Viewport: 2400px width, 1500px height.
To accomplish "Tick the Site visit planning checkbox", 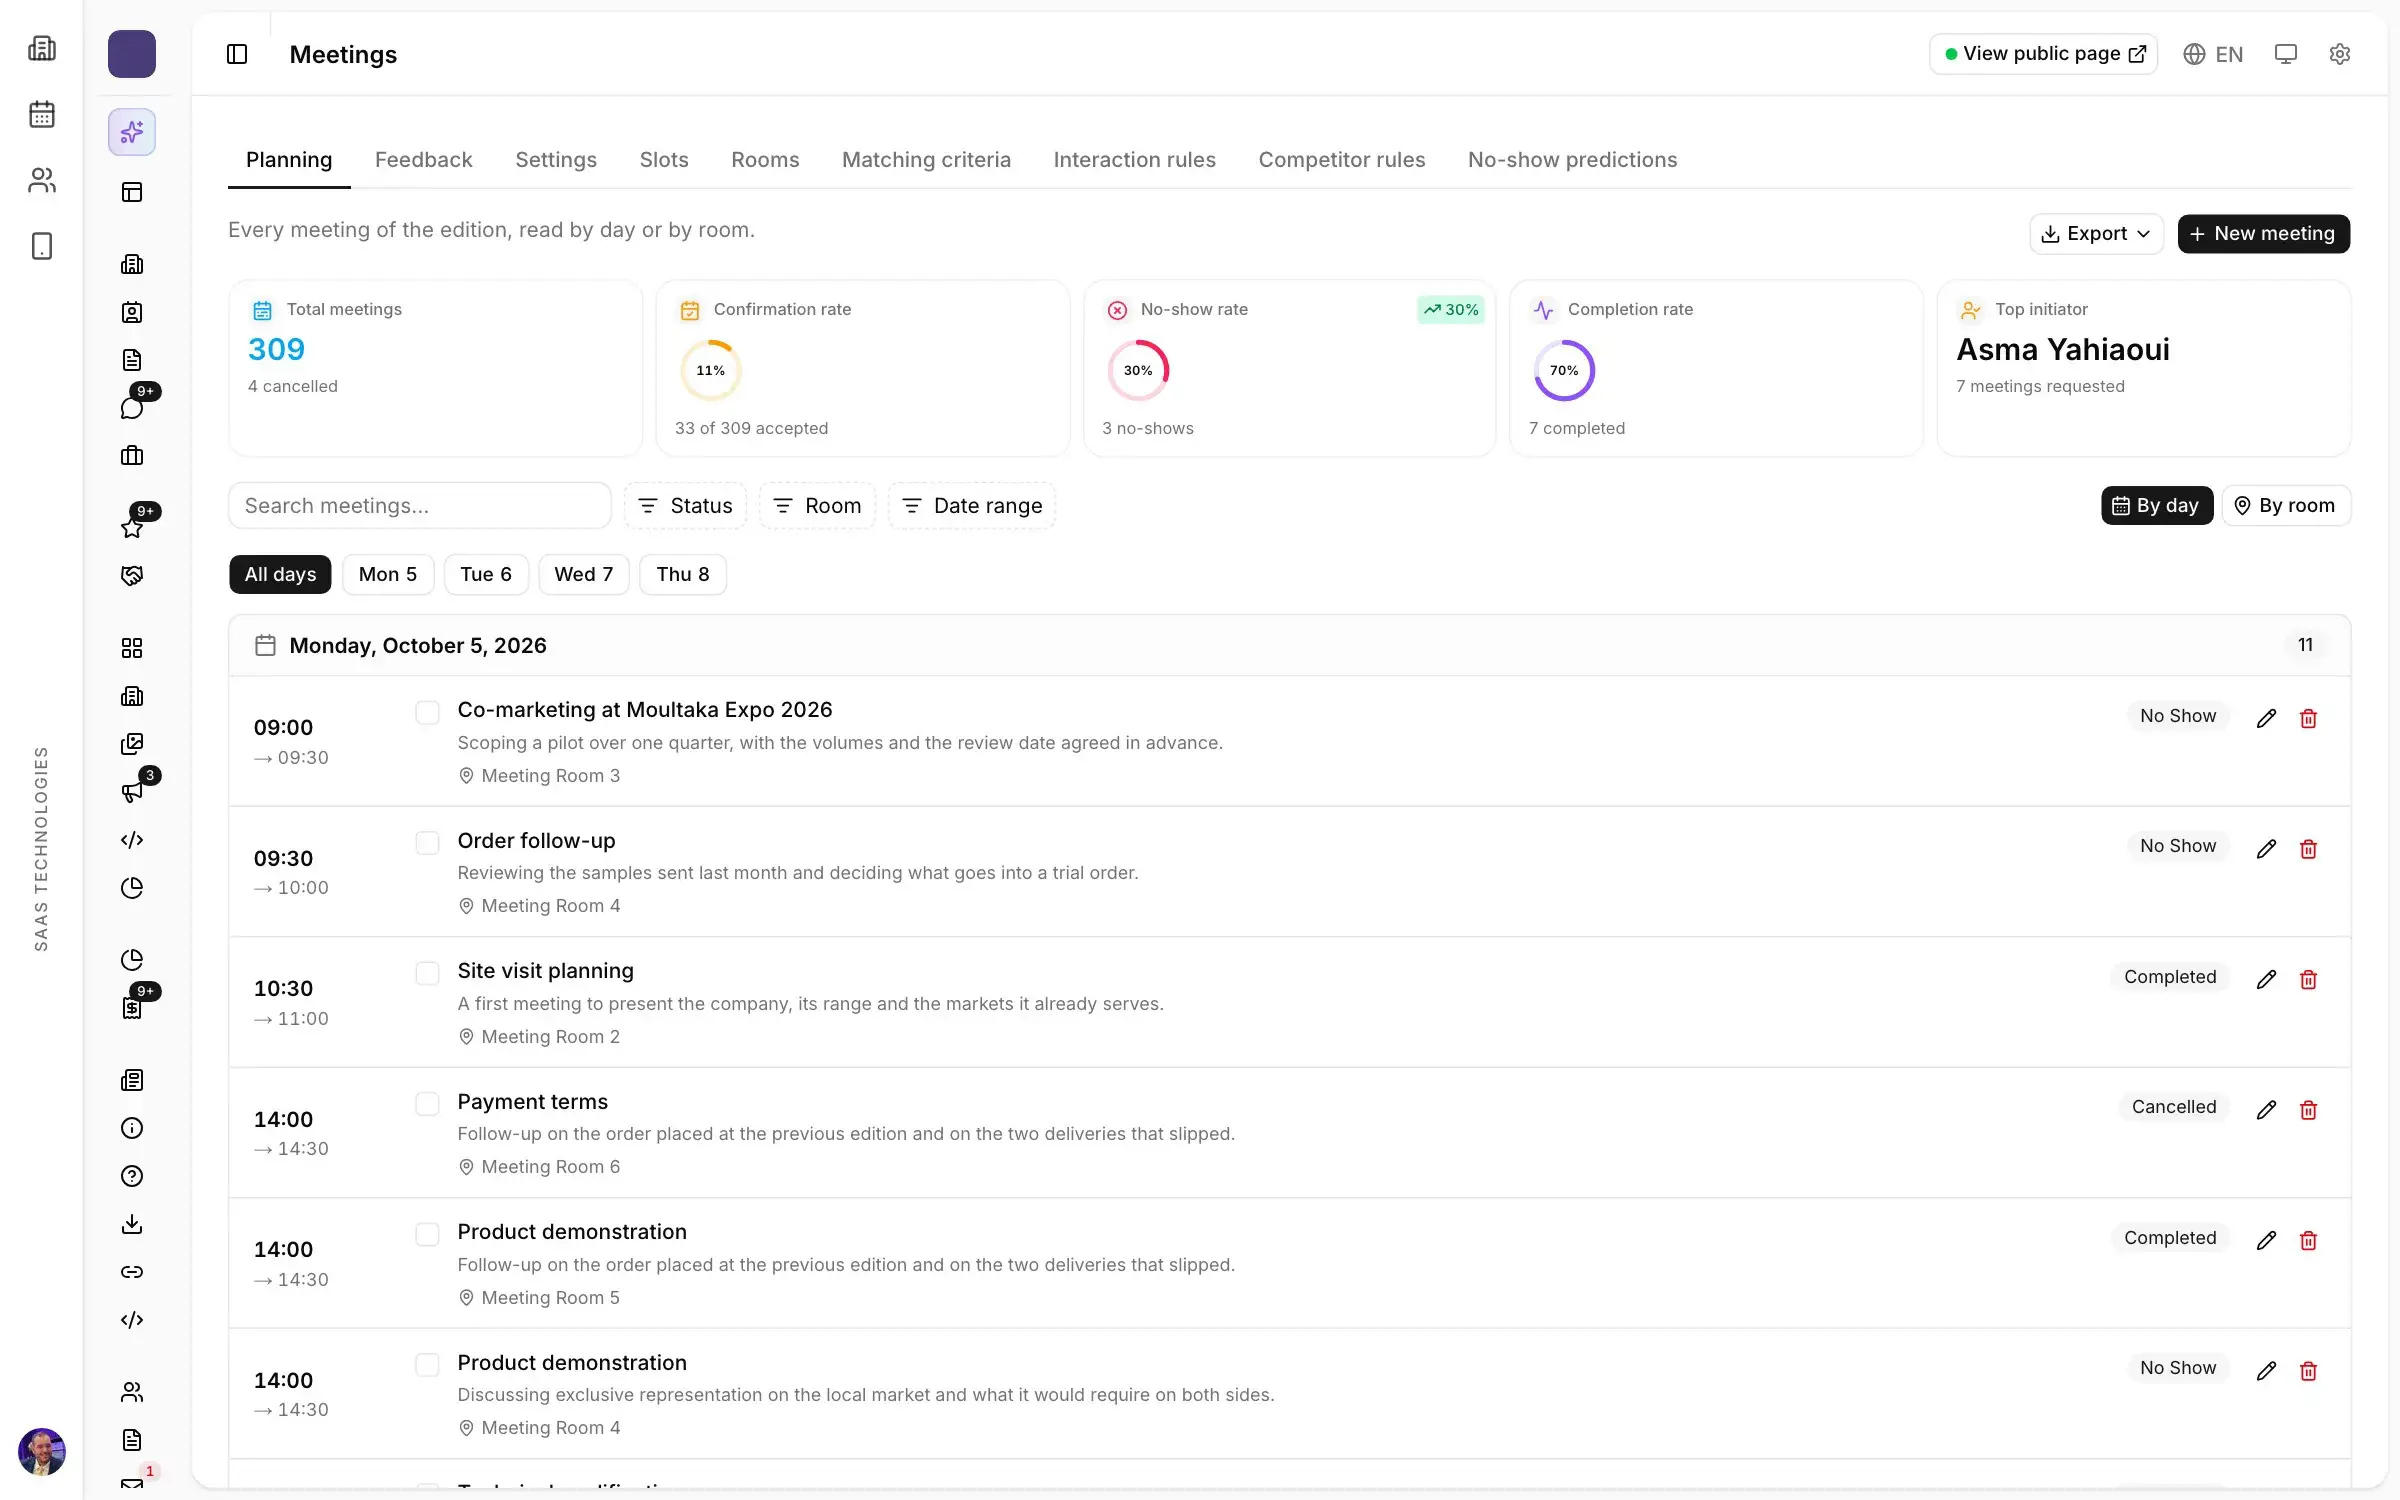I will pos(427,973).
